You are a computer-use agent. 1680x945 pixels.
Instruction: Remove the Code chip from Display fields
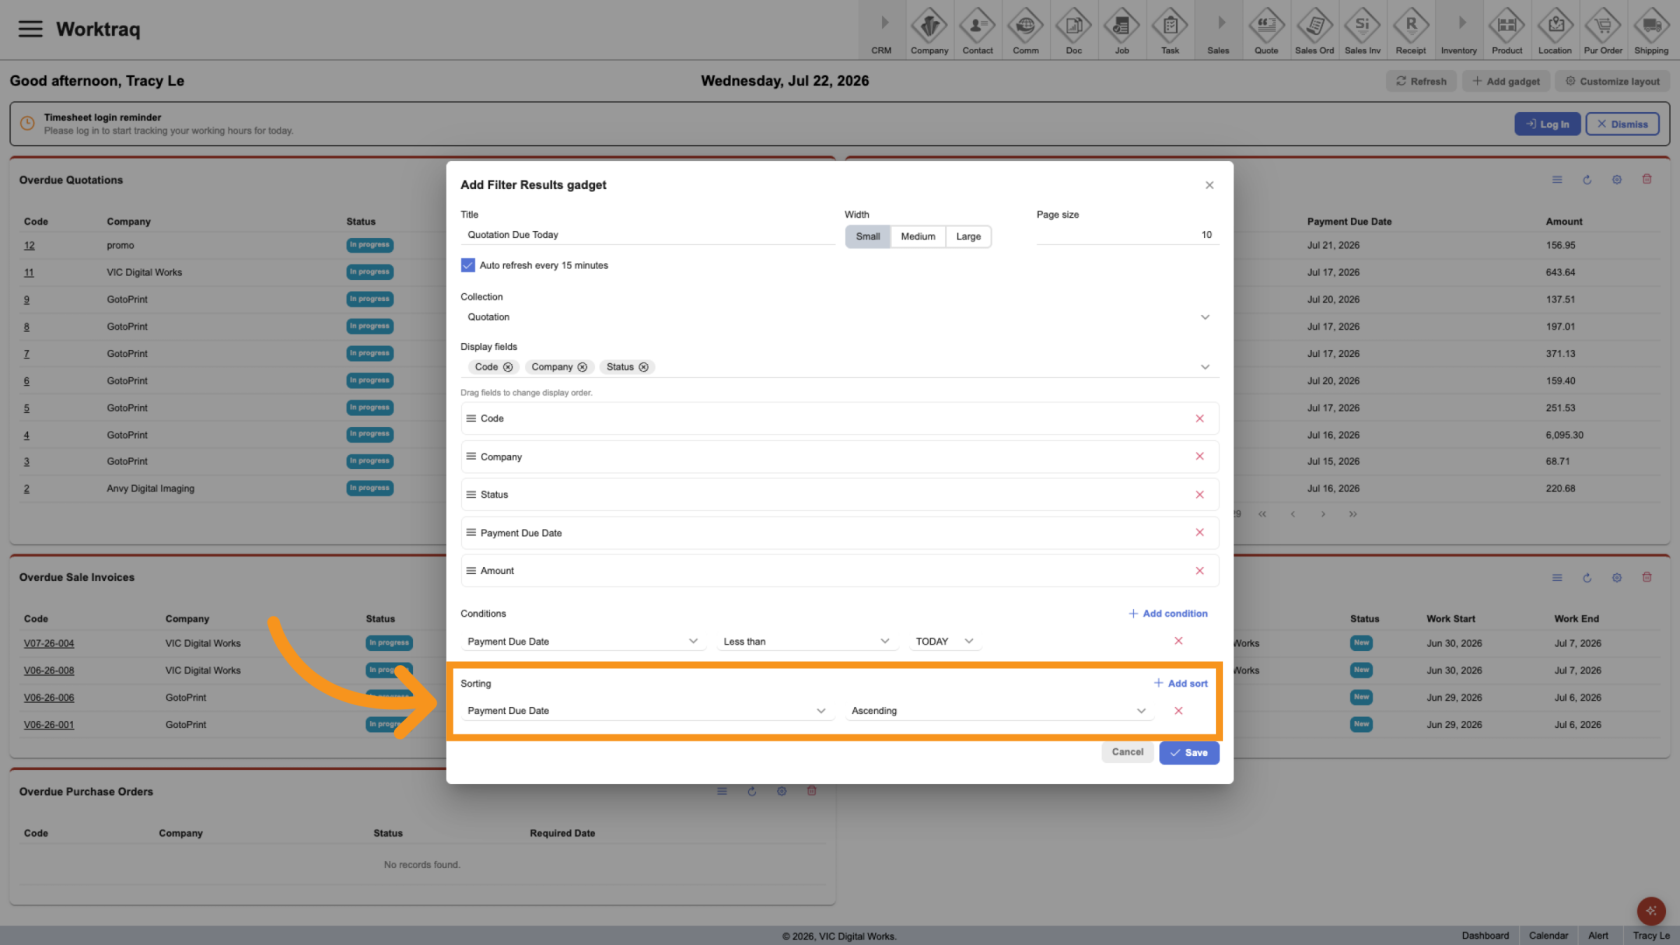click(x=508, y=367)
